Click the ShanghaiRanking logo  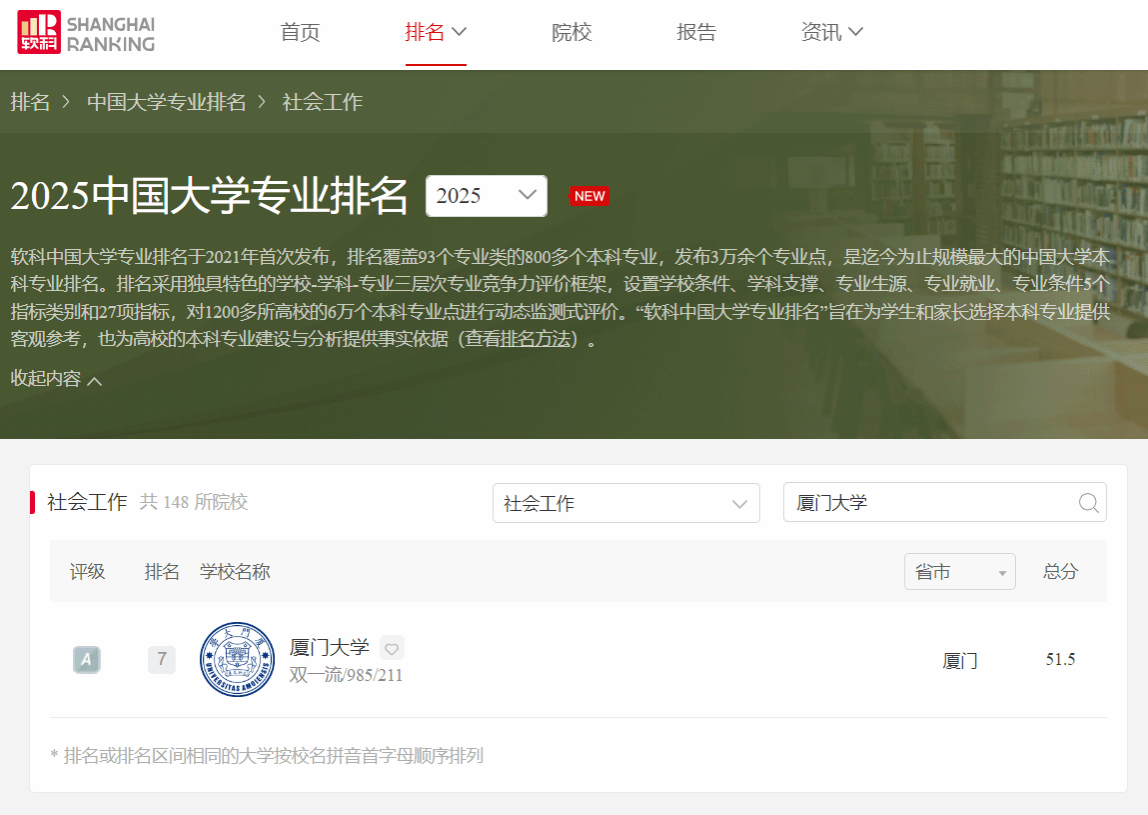(86, 33)
